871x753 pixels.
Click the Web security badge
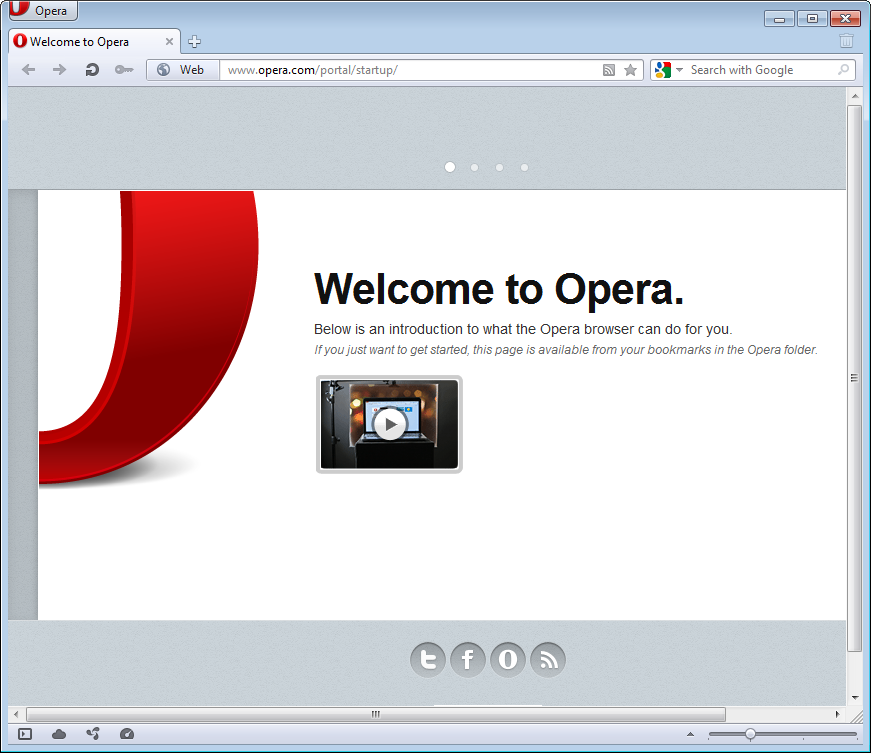[x=183, y=70]
